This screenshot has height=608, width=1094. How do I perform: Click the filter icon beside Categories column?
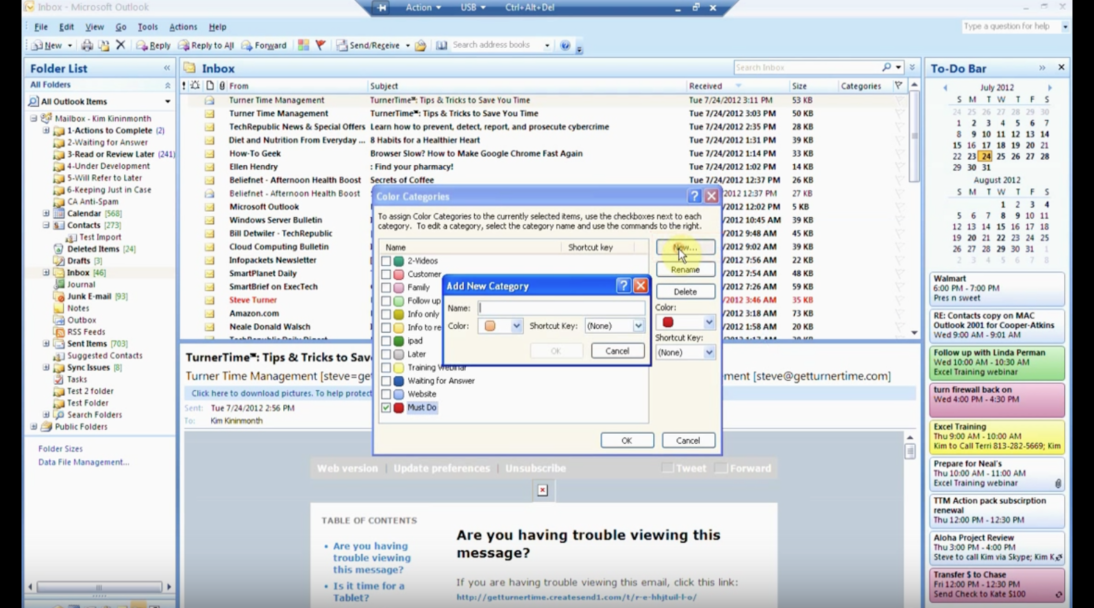pos(899,86)
